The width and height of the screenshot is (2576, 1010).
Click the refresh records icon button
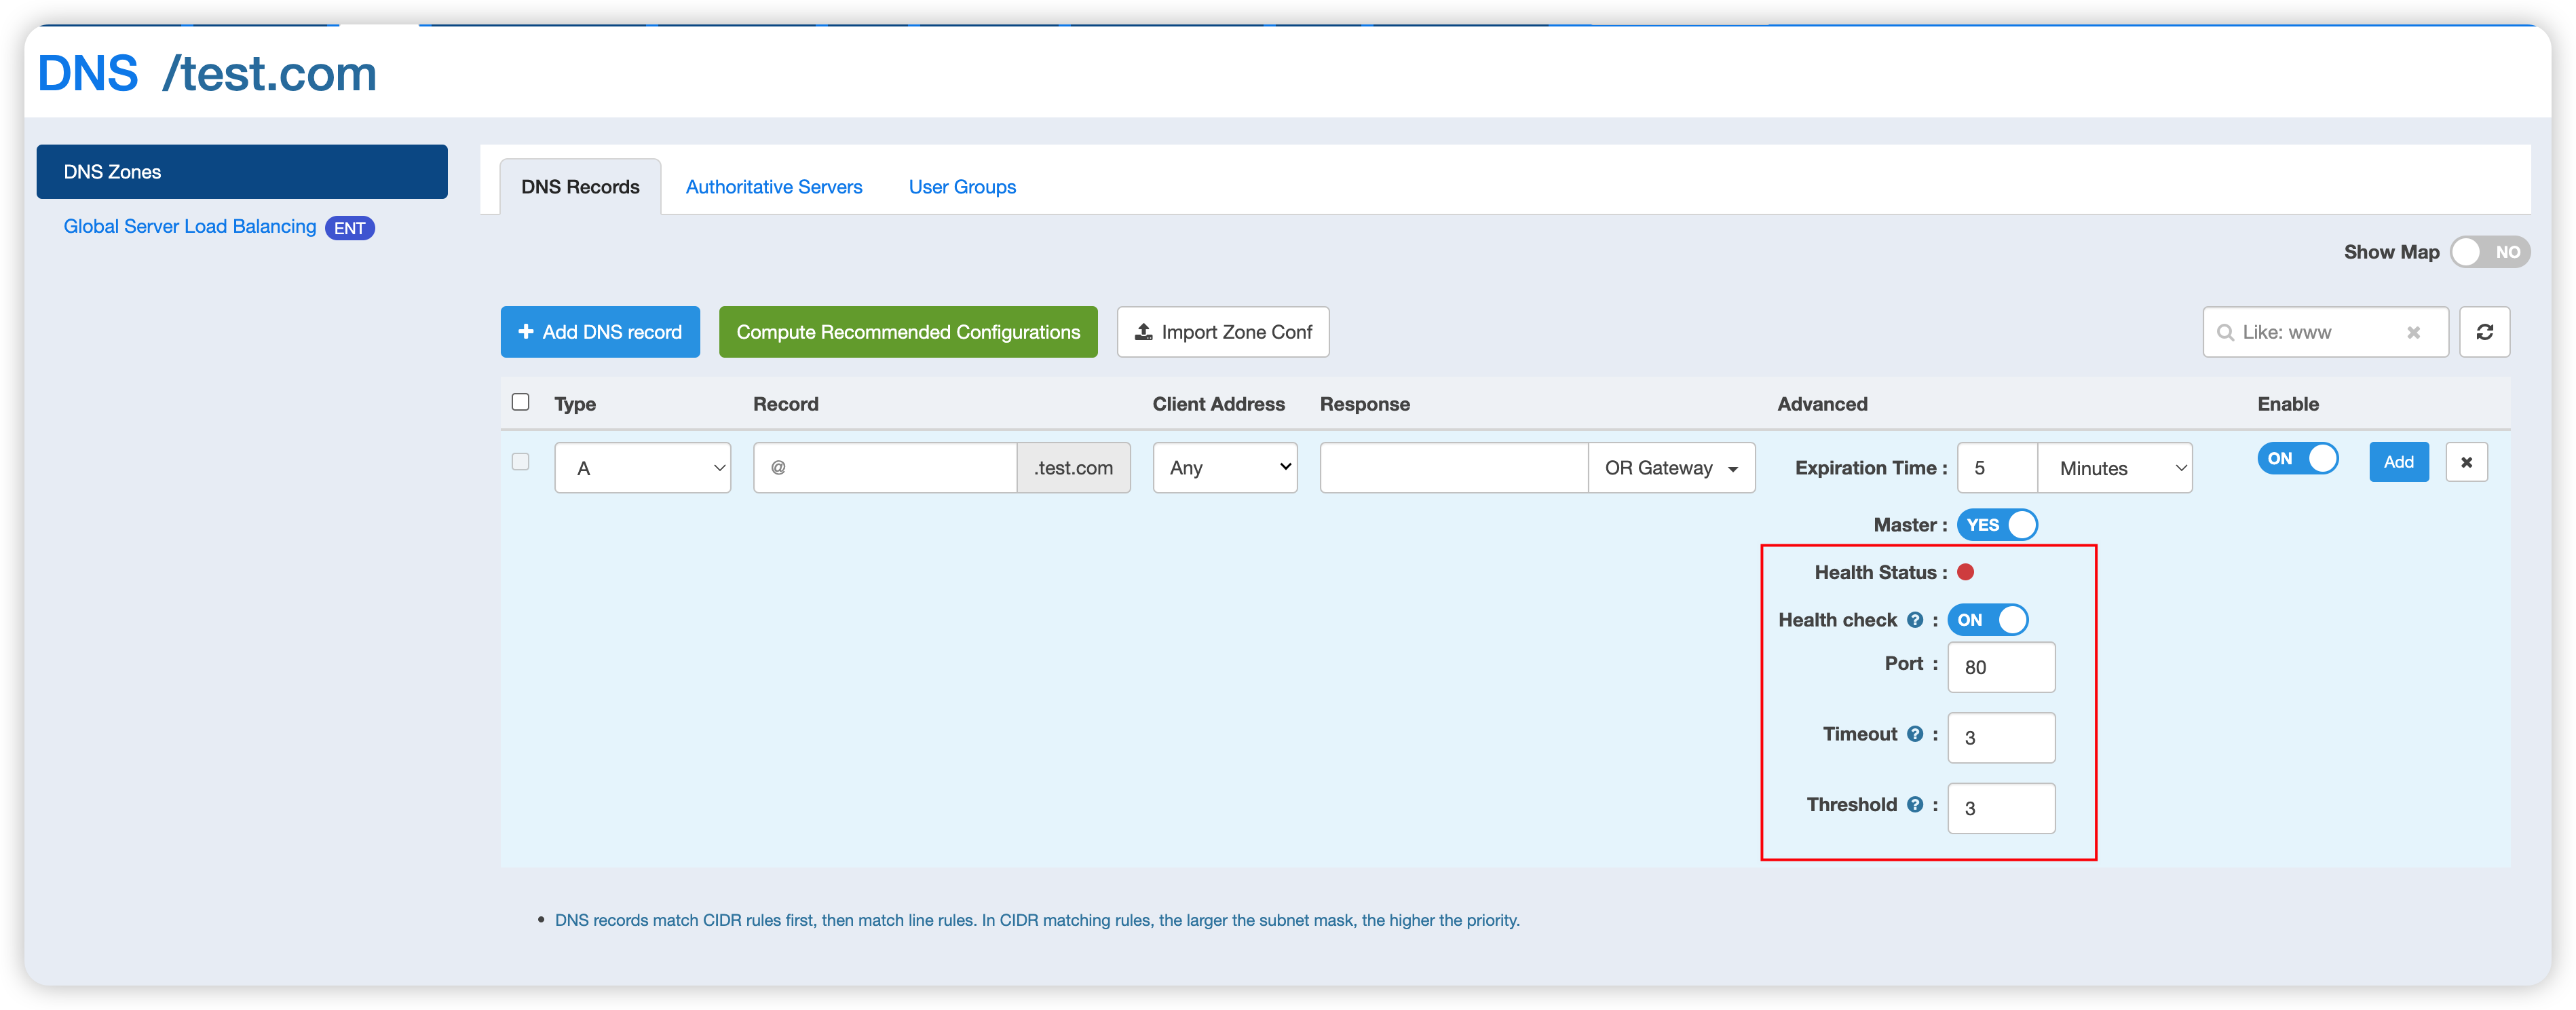(2484, 332)
